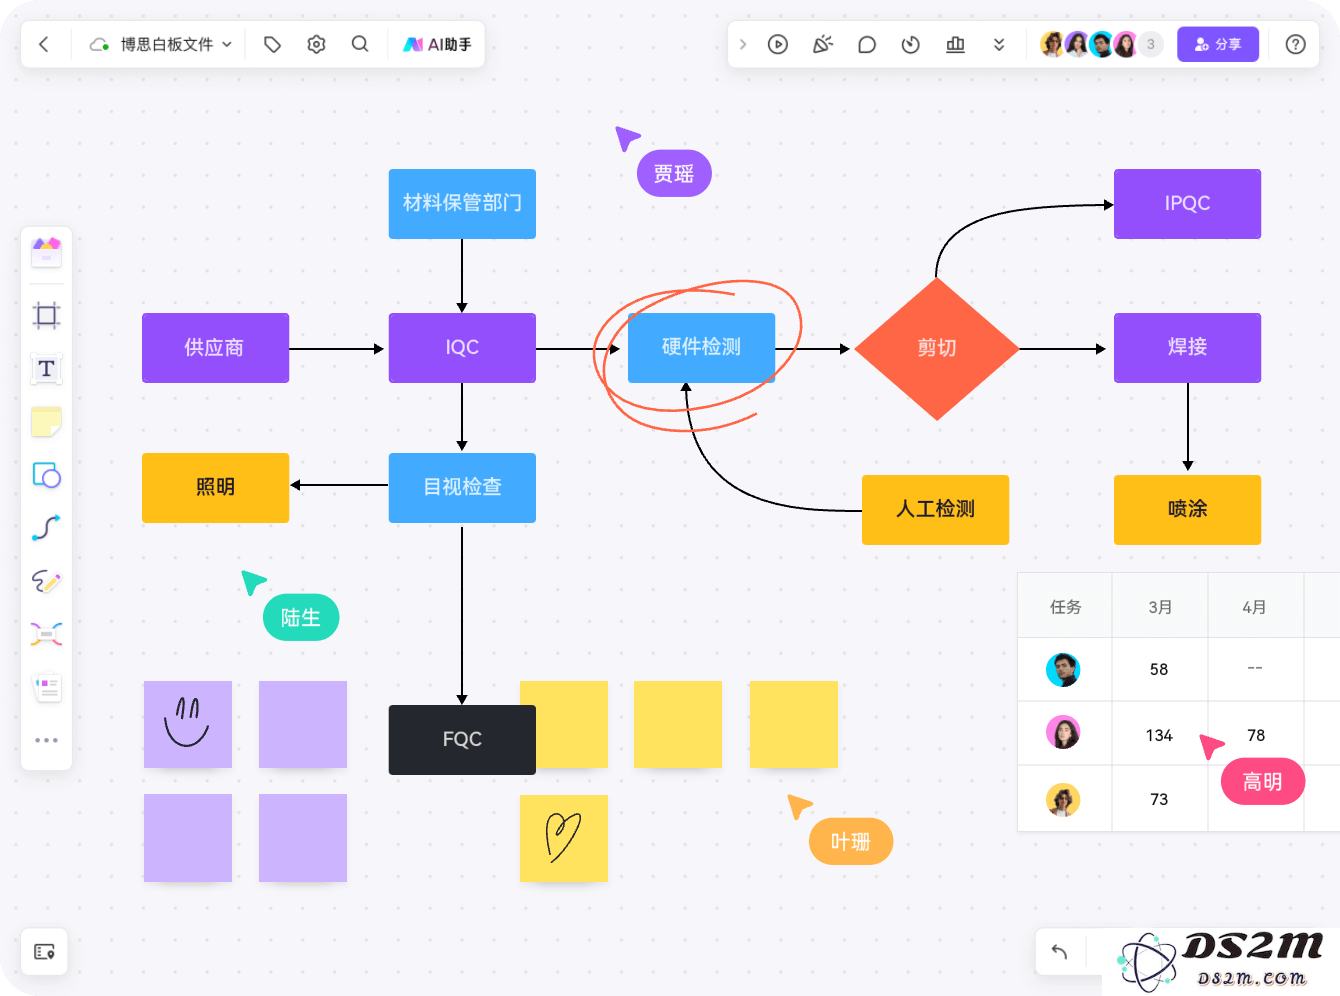Open help question mark icon
The image size is (1340, 996).
click(x=1295, y=44)
